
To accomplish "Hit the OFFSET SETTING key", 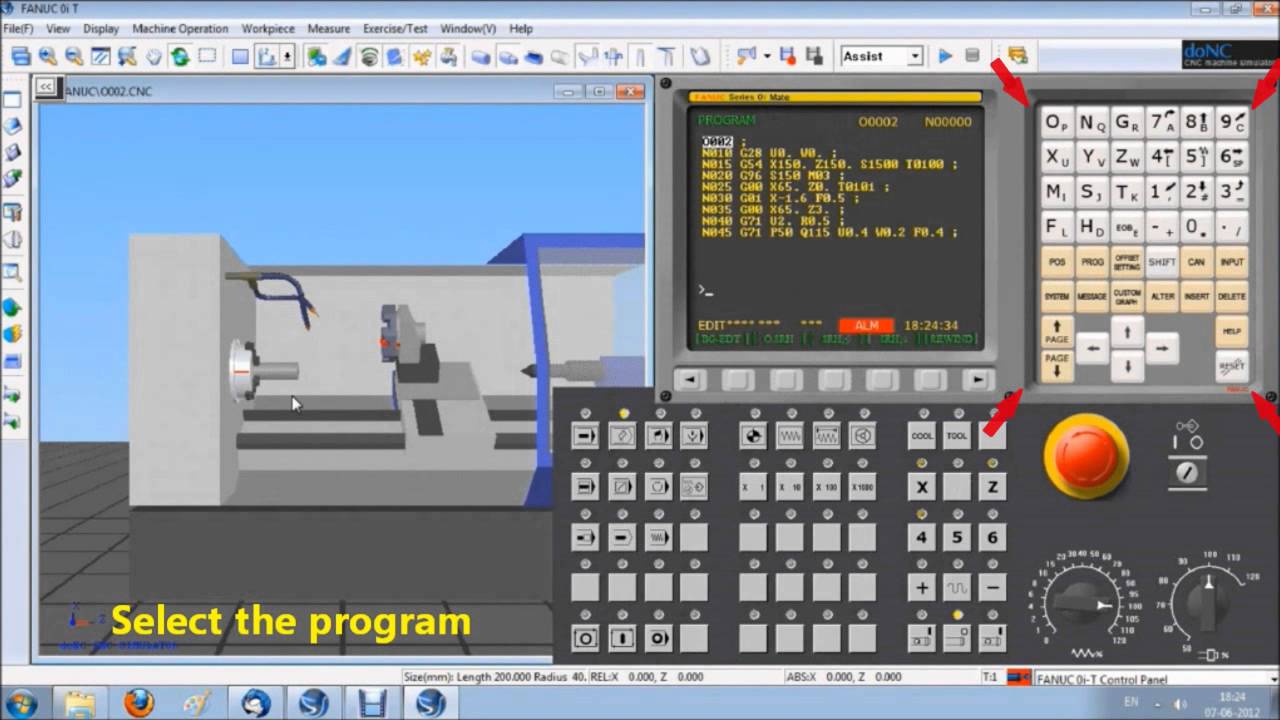I will 1127,262.
